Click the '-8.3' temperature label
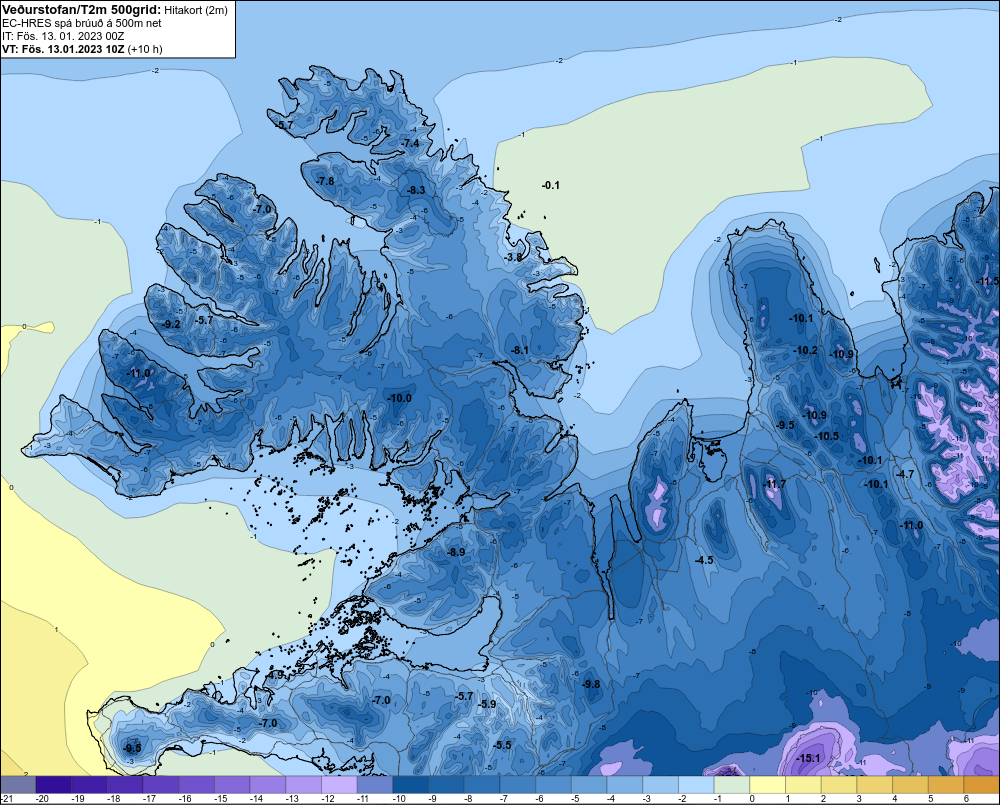Screen dimensions: 1000x805 click(416, 190)
